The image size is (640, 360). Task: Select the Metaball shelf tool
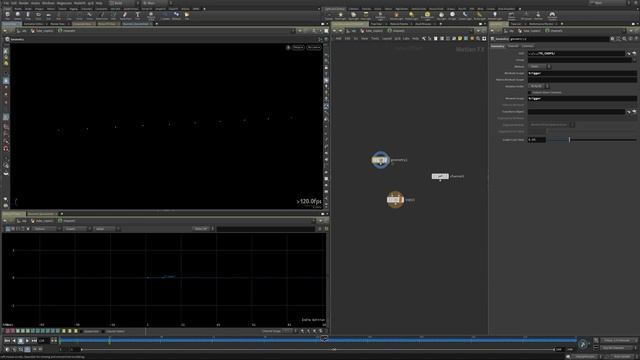point(176,16)
